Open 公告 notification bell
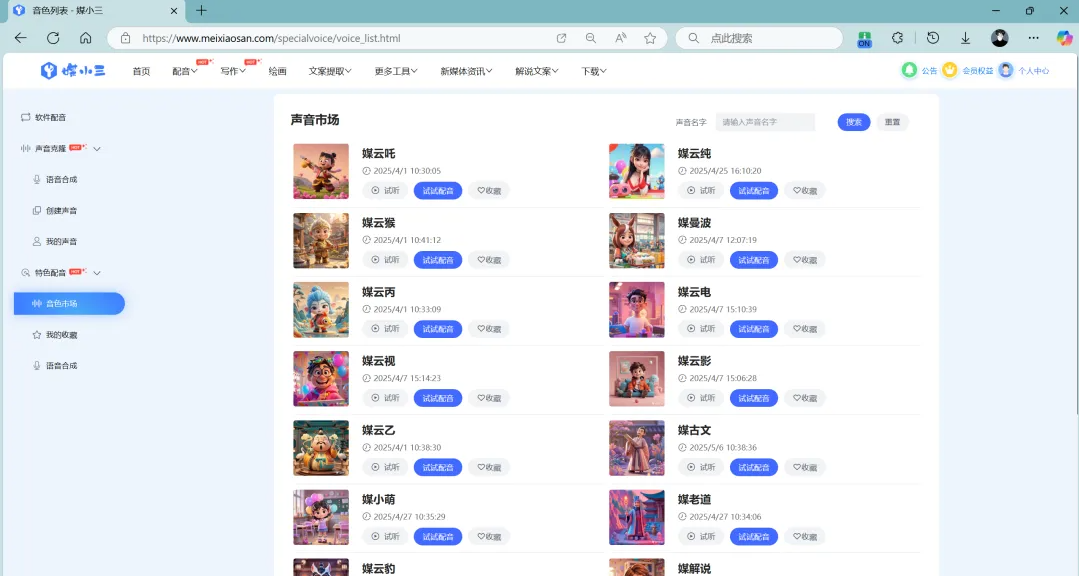This screenshot has width=1079, height=576. pos(910,70)
